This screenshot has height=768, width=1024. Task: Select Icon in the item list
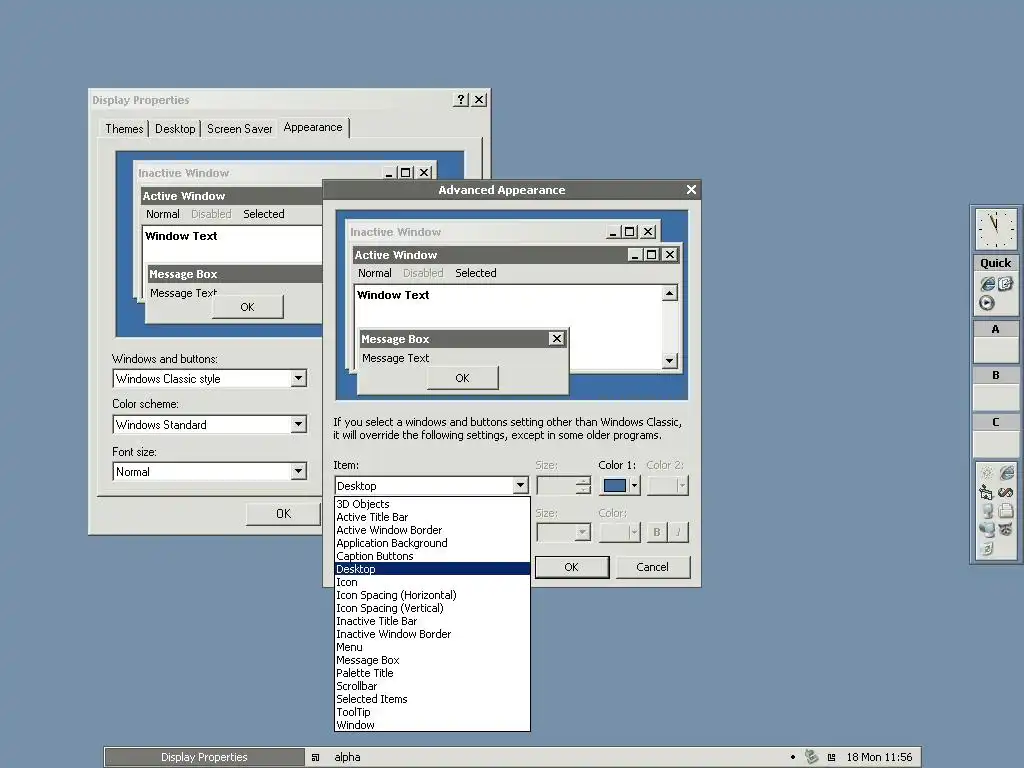(432, 583)
